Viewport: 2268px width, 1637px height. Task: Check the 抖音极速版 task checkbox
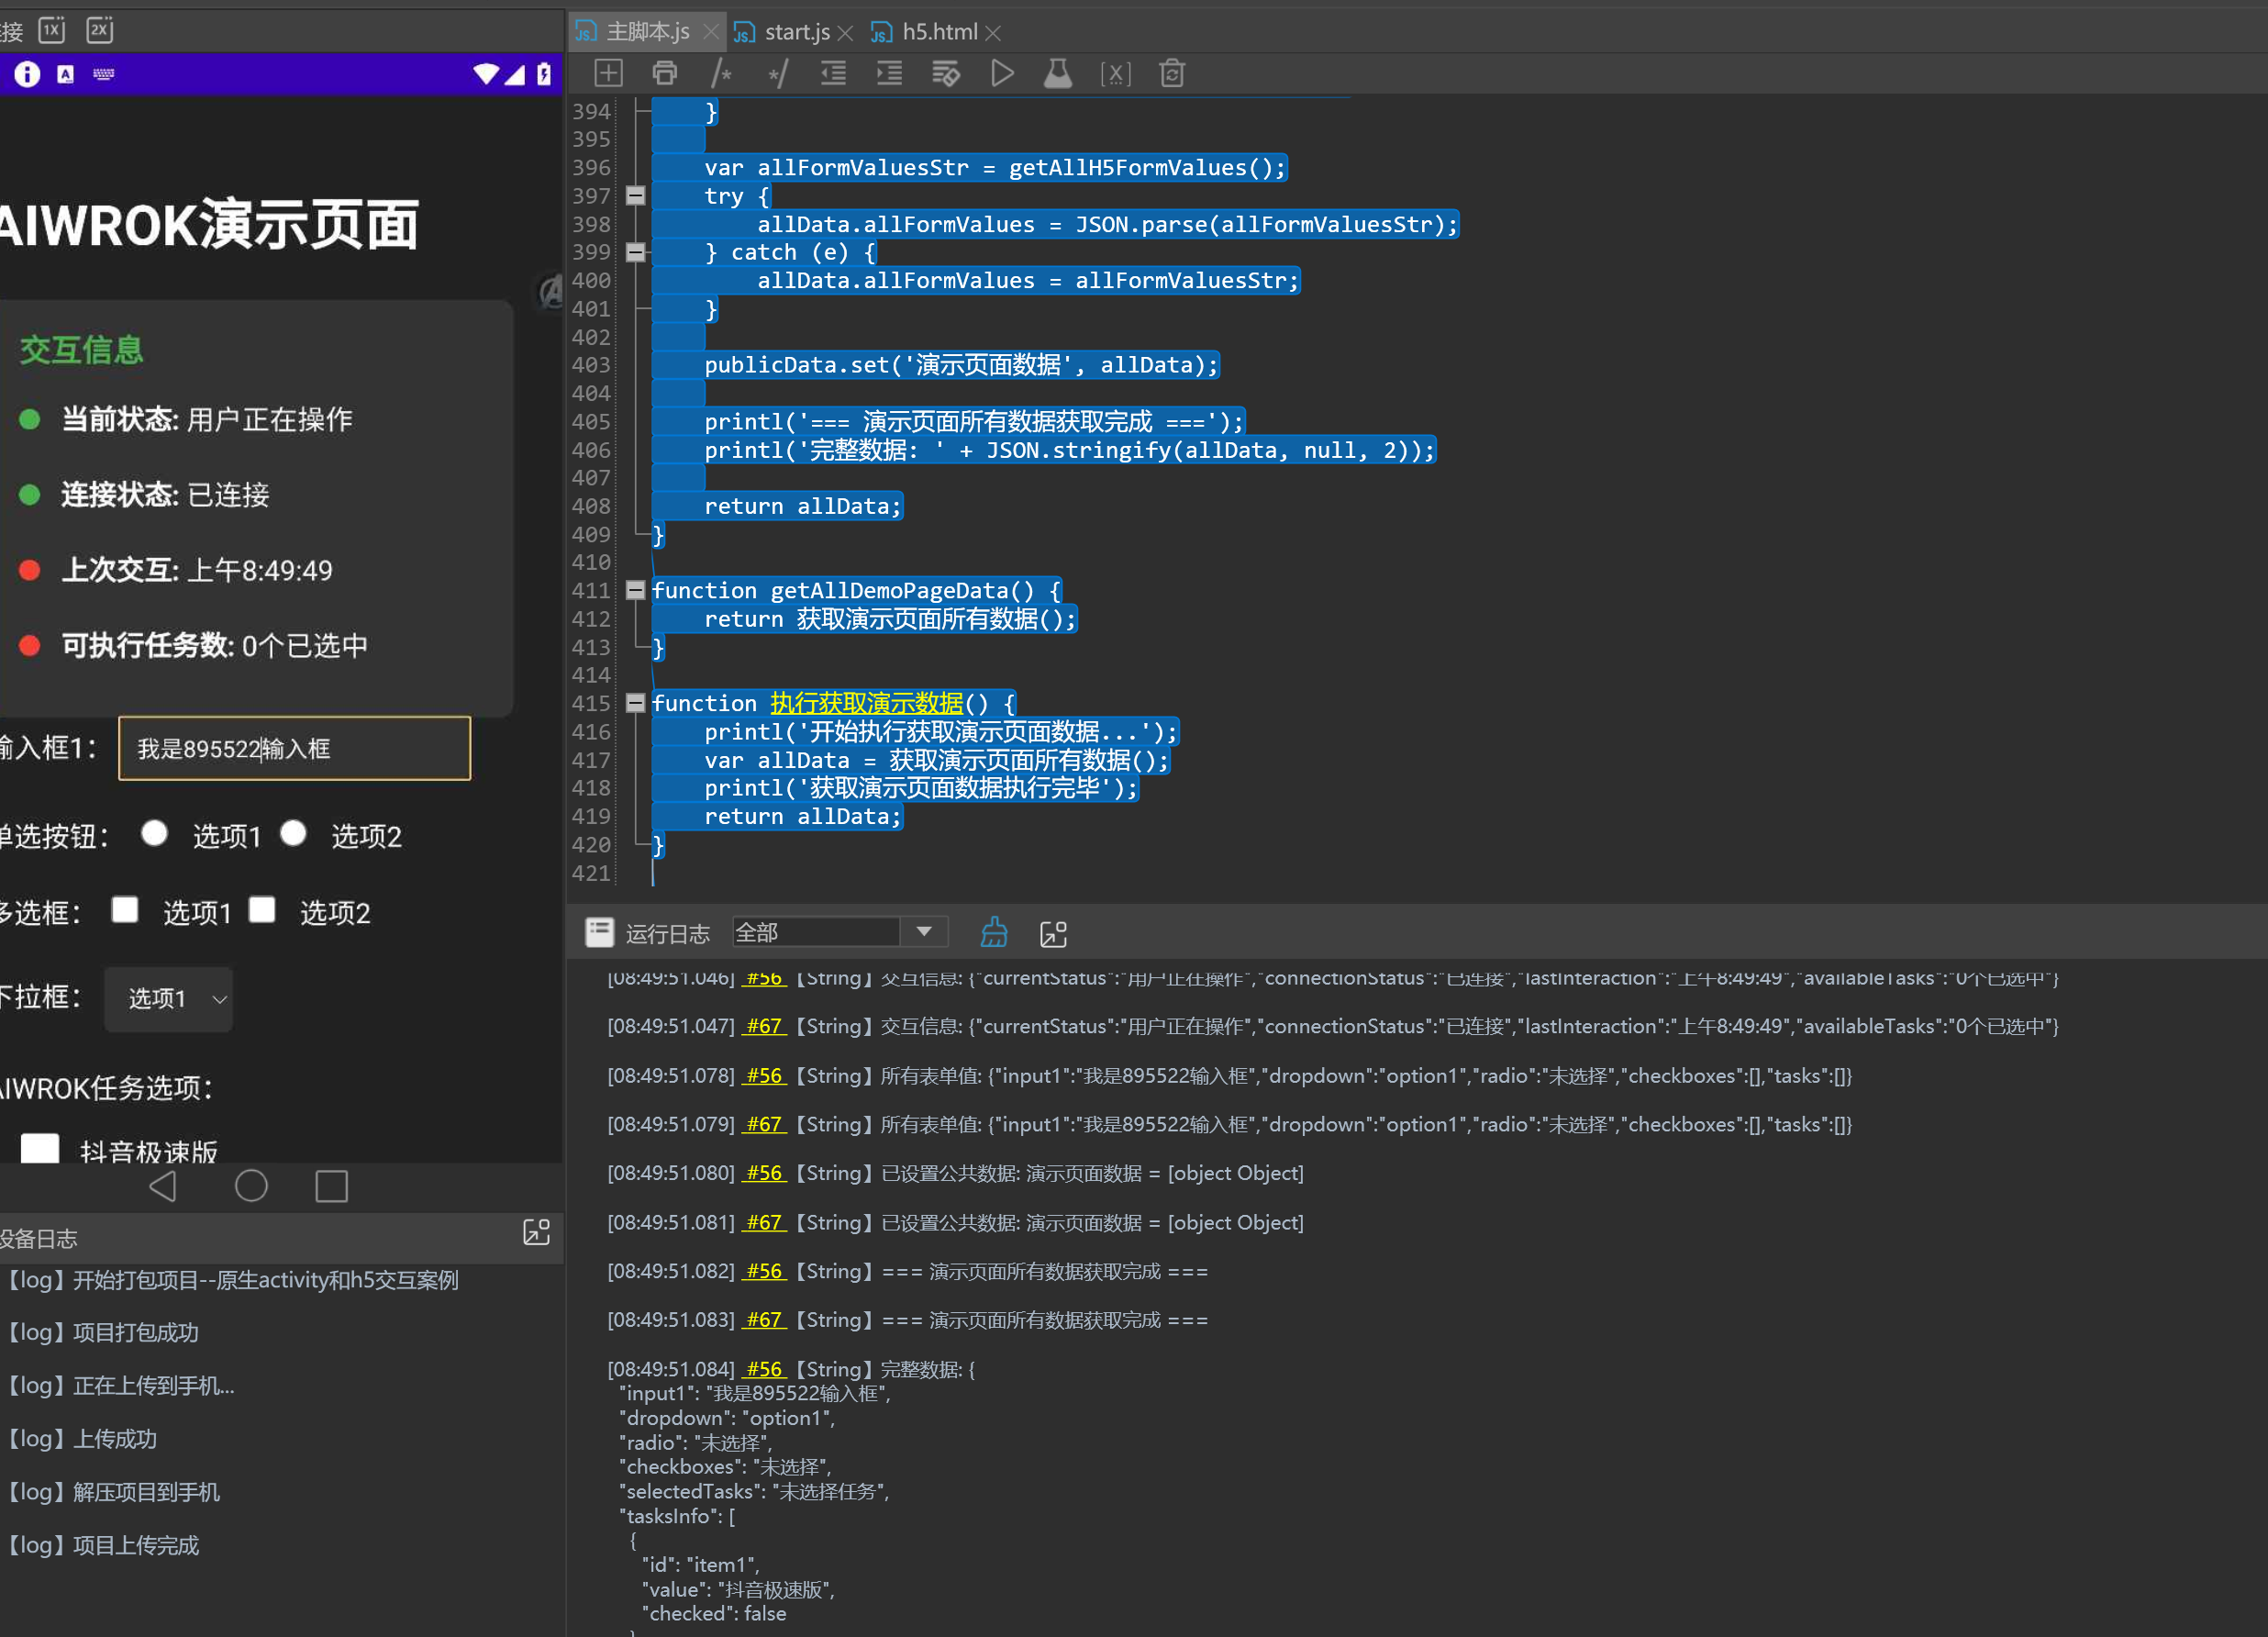click(40, 1148)
